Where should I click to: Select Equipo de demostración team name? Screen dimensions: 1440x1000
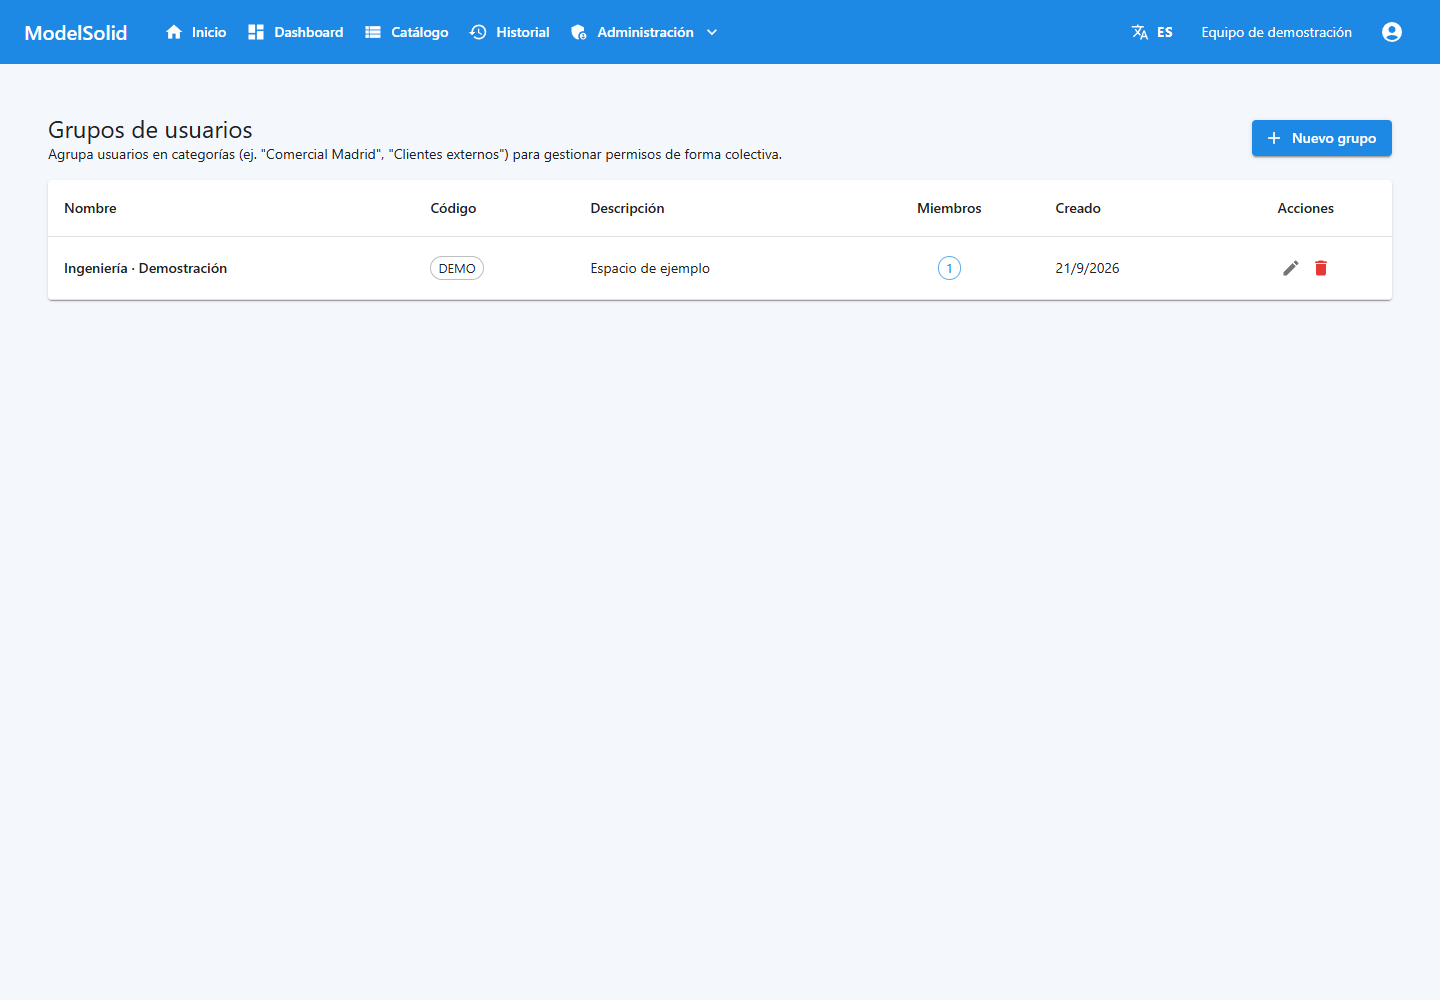[1276, 32]
